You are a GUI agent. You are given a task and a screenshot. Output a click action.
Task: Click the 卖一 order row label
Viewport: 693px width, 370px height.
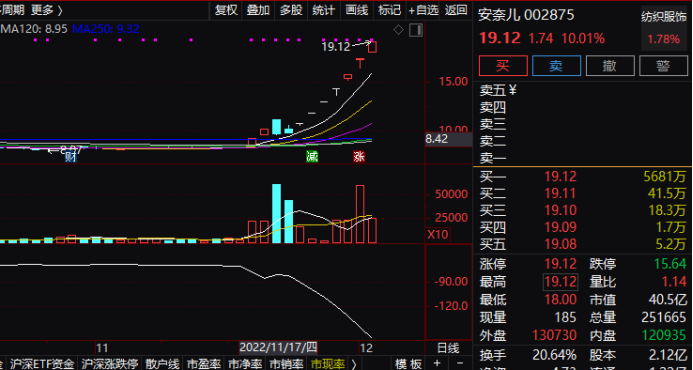[x=493, y=158]
